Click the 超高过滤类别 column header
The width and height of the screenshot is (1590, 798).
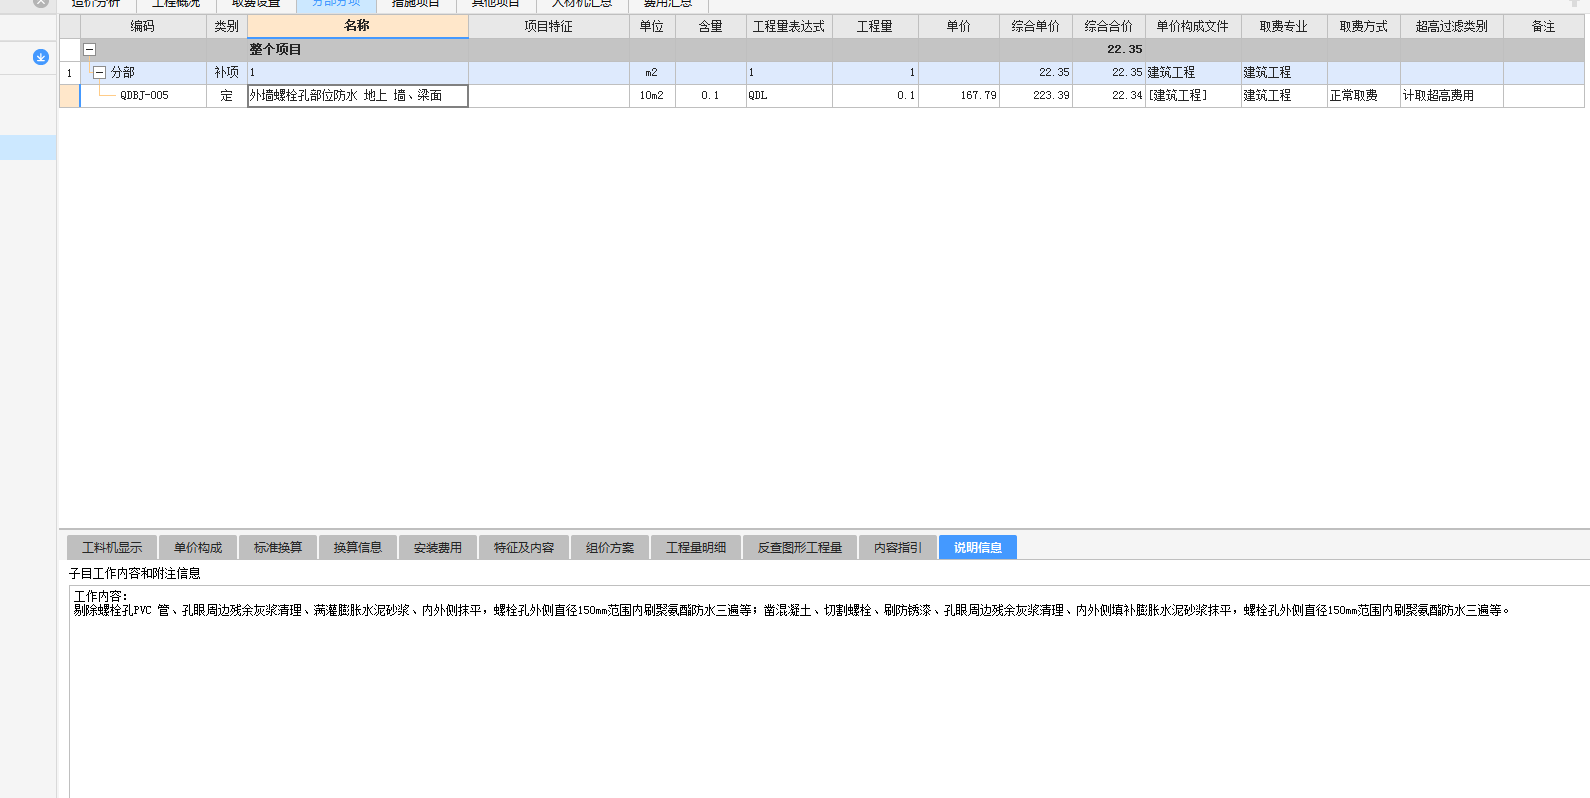pos(1452,26)
